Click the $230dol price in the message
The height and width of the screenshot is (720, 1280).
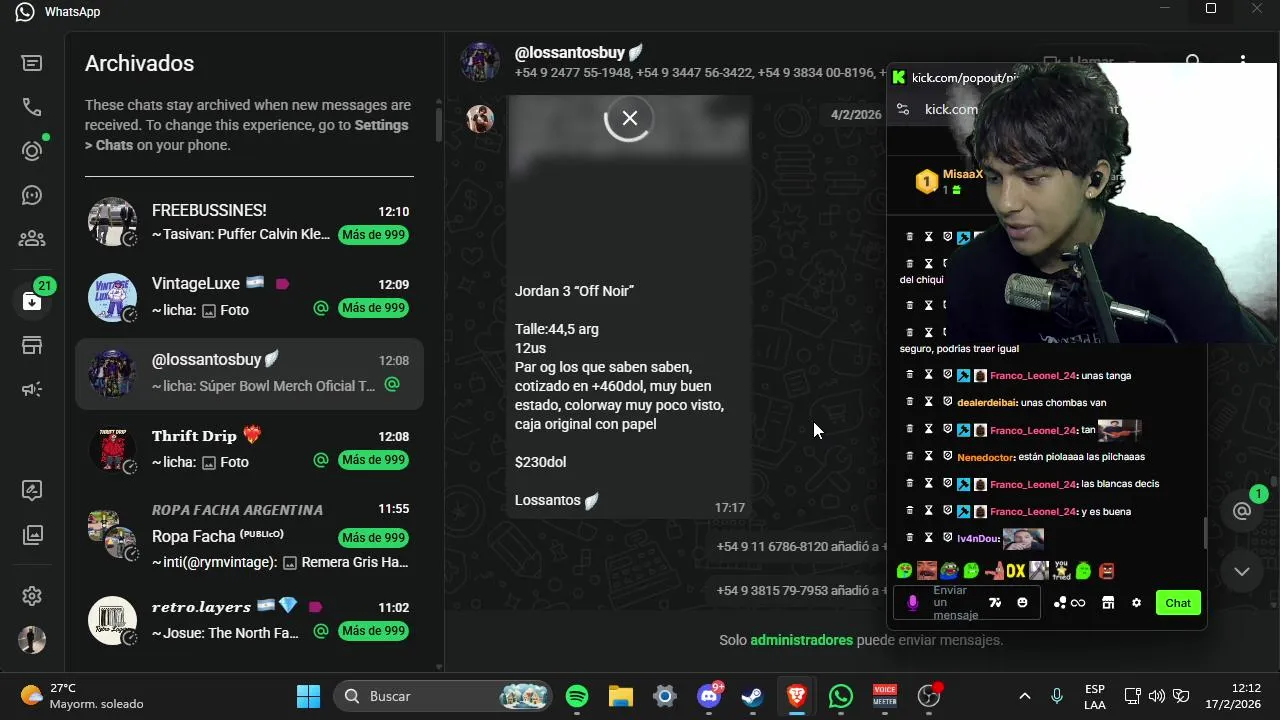[541, 462]
